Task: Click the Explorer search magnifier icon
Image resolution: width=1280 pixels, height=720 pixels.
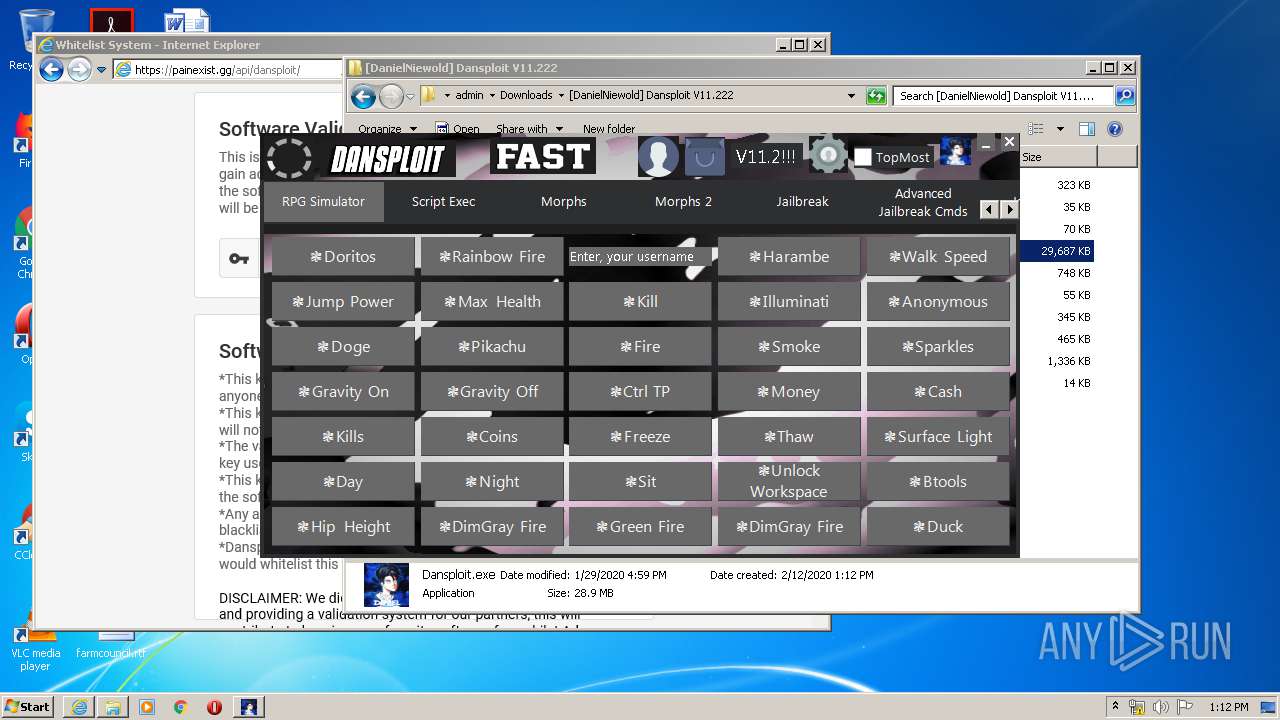Action: [x=1125, y=96]
